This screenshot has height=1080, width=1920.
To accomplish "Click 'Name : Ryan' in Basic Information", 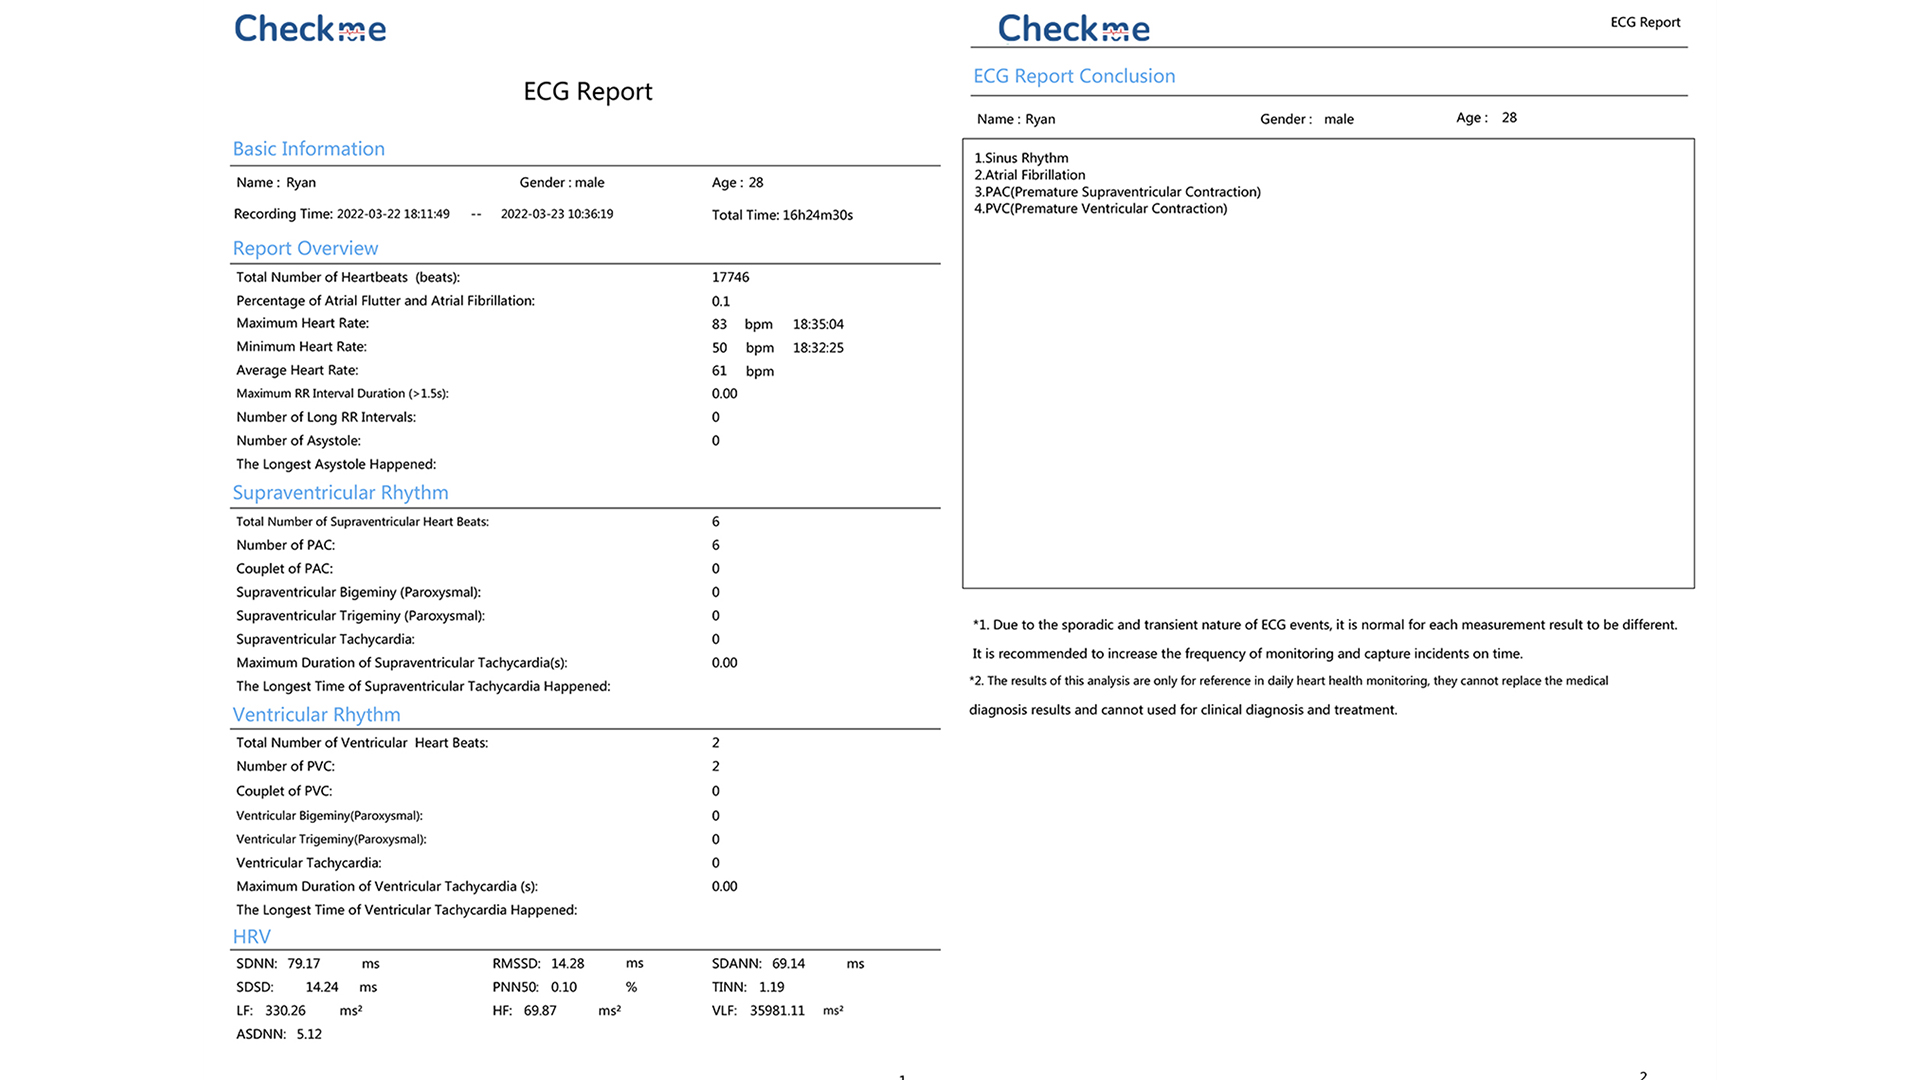I will [x=276, y=182].
